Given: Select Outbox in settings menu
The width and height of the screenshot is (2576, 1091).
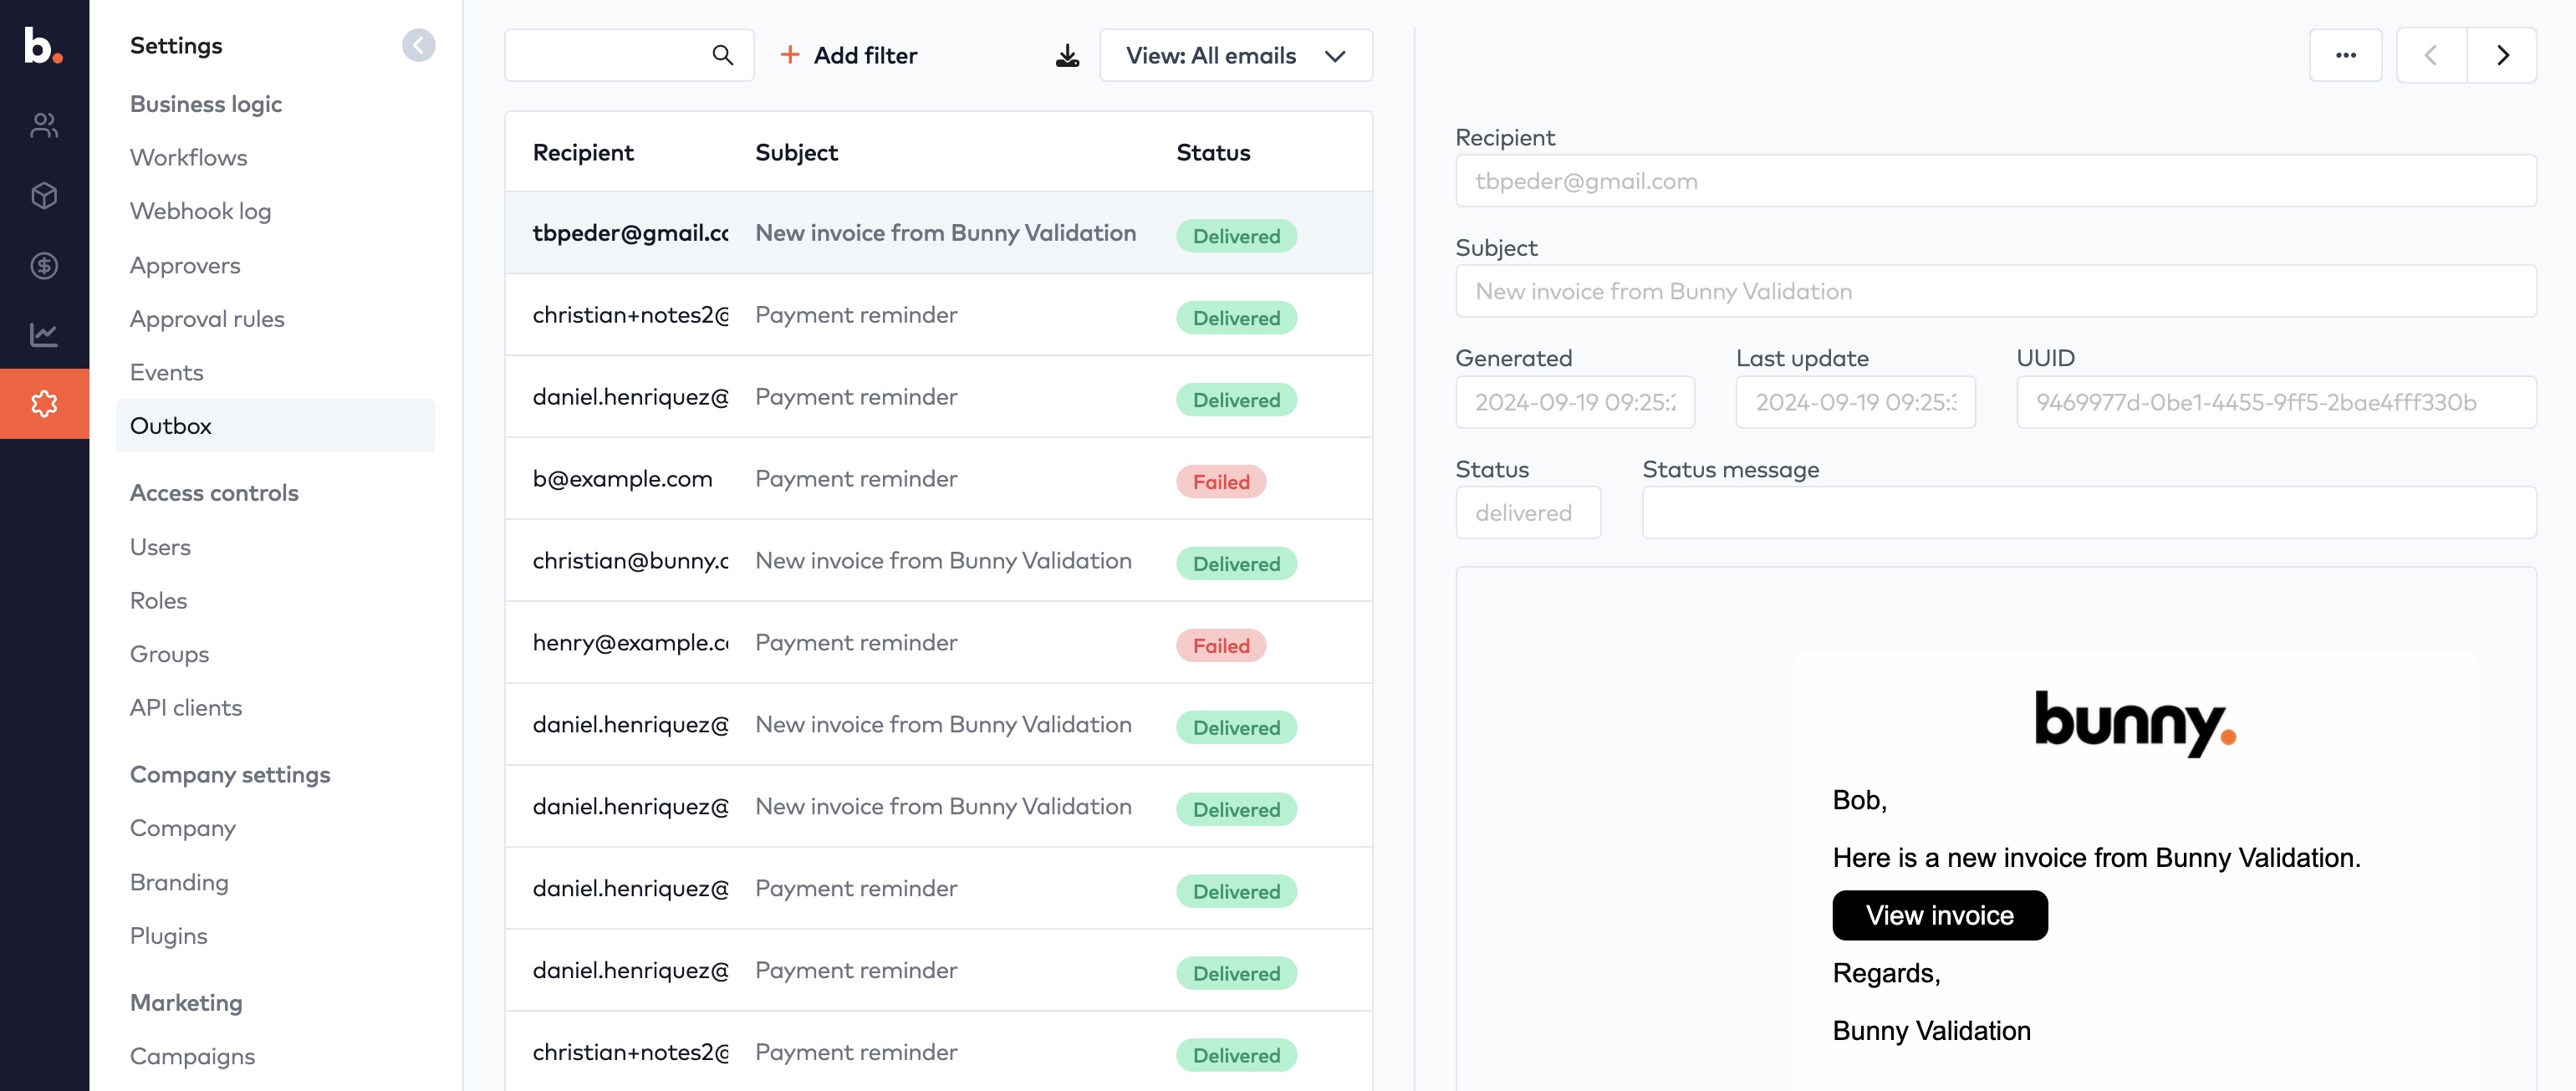Looking at the screenshot, I should pyautogui.click(x=276, y=426).
